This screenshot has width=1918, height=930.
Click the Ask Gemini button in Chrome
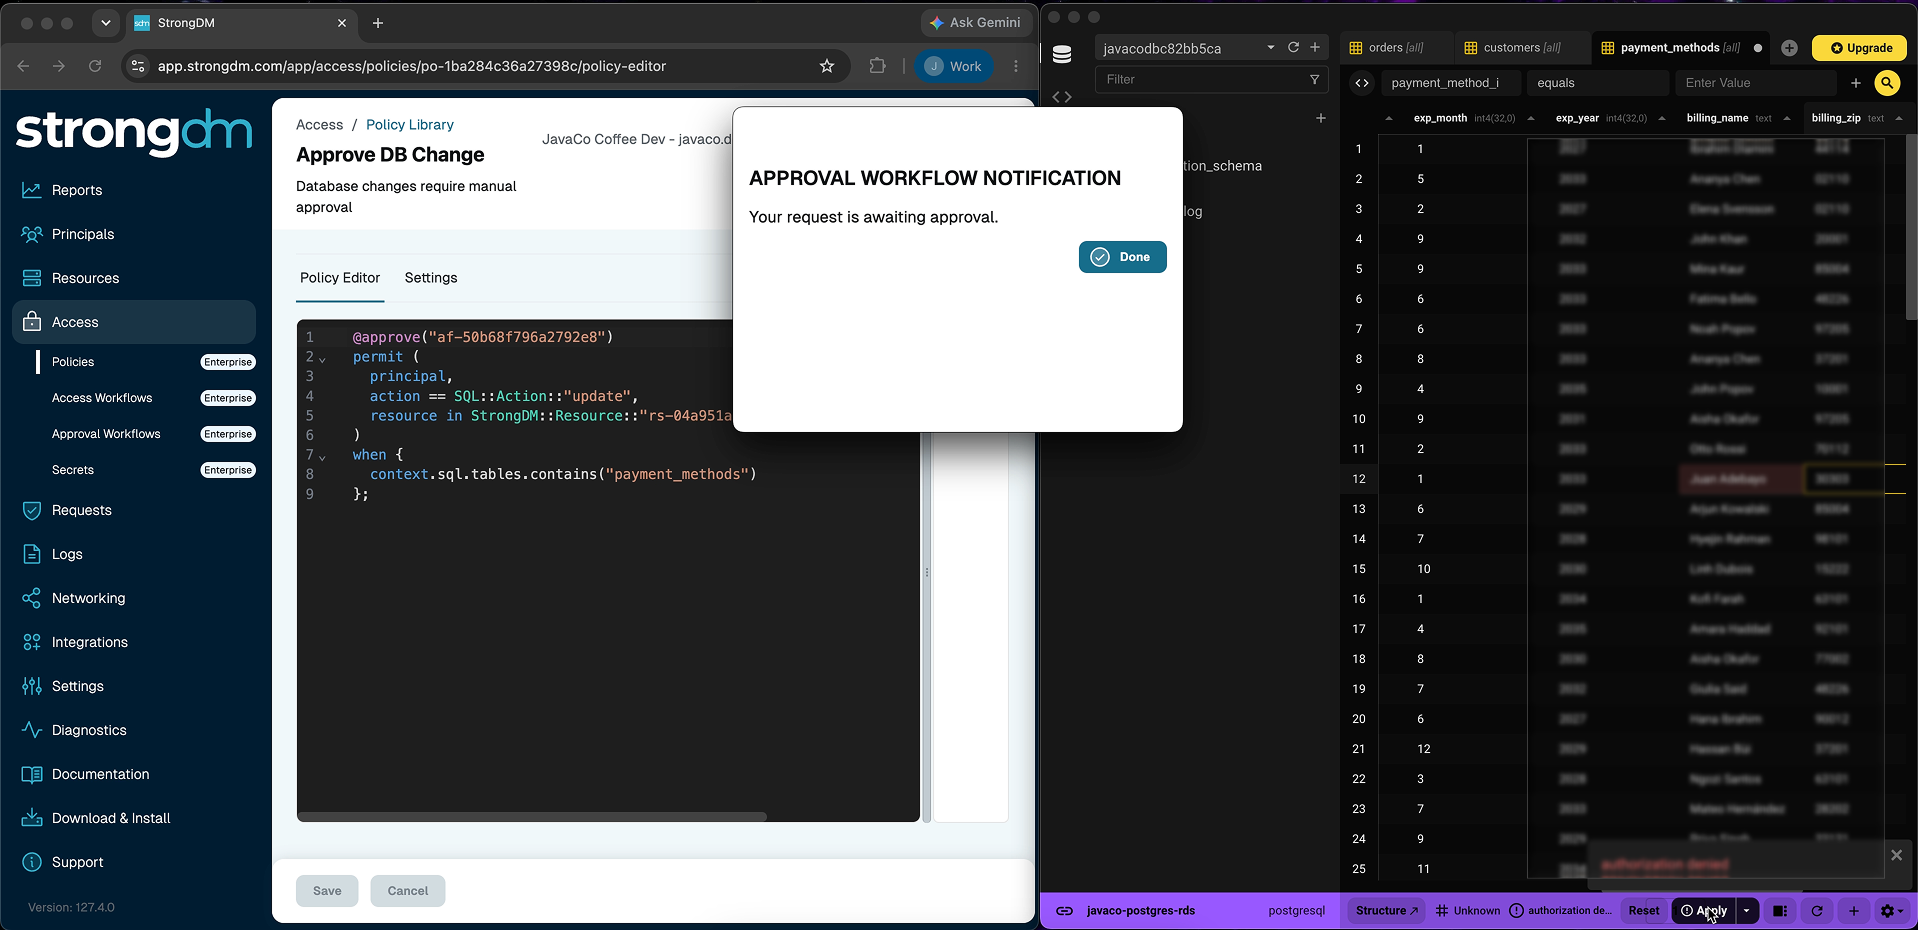coord(975,22)
